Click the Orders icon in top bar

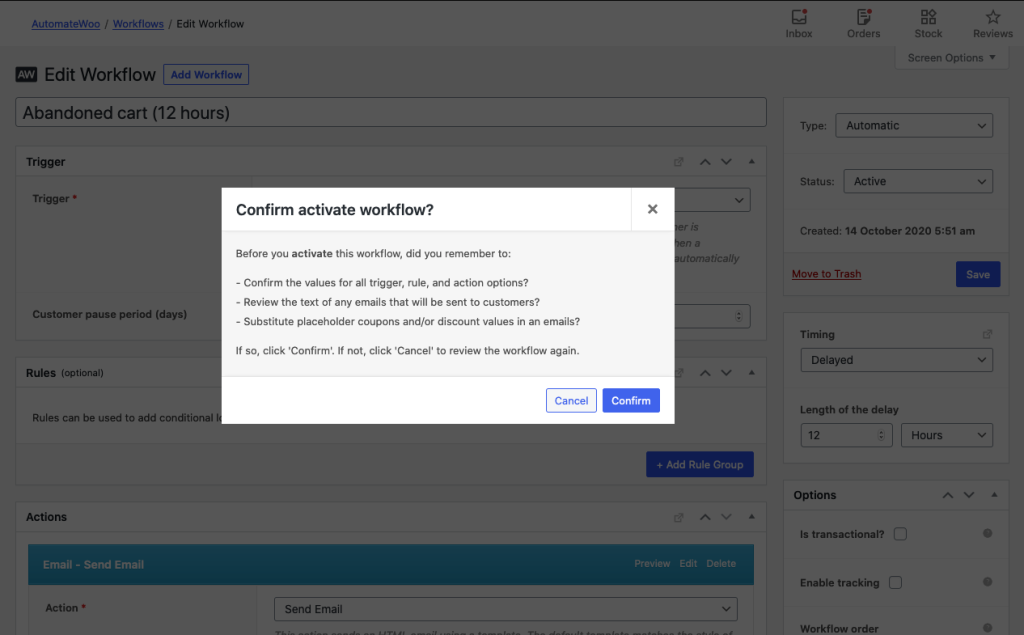tap(862, 18)
